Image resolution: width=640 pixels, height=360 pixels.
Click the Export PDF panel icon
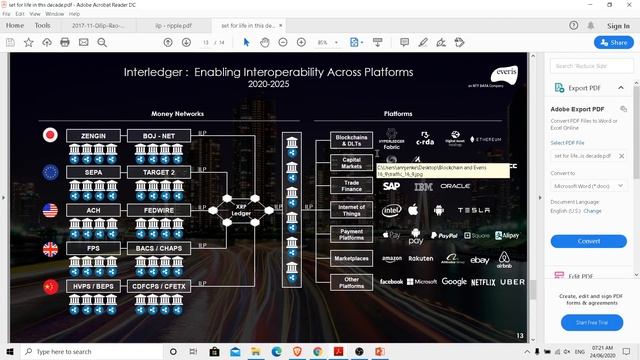(x=559, y=88)
